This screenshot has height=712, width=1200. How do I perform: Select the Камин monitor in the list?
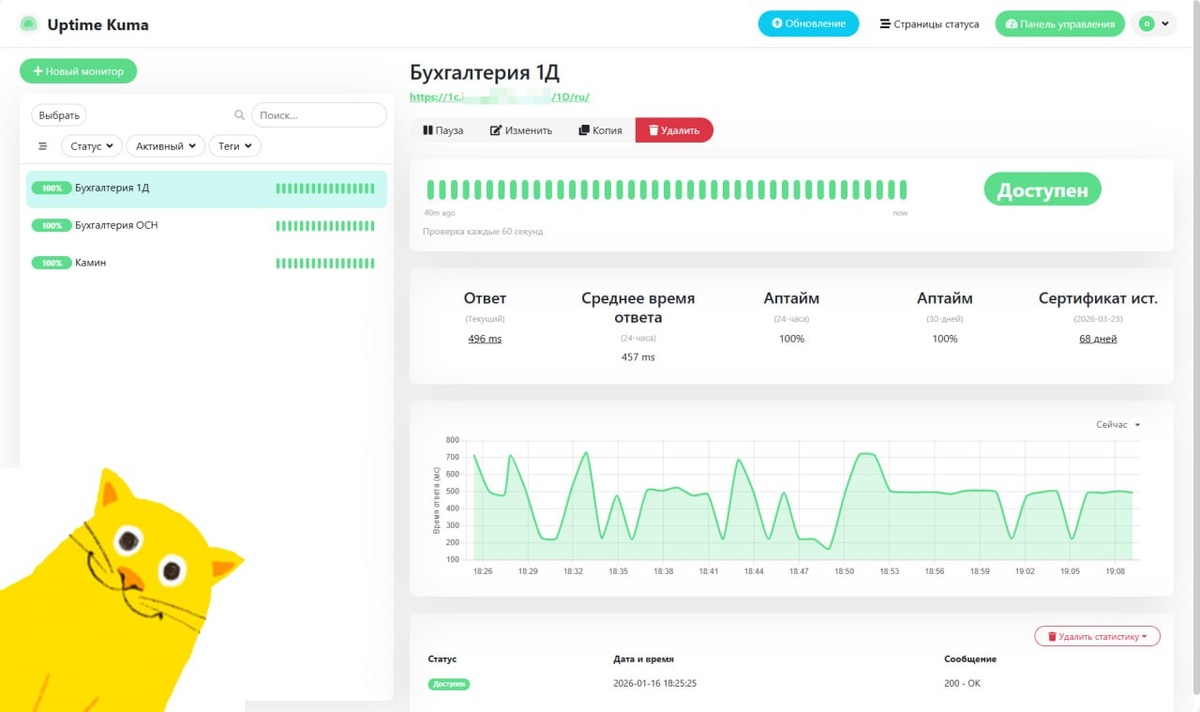coord(206,263)
